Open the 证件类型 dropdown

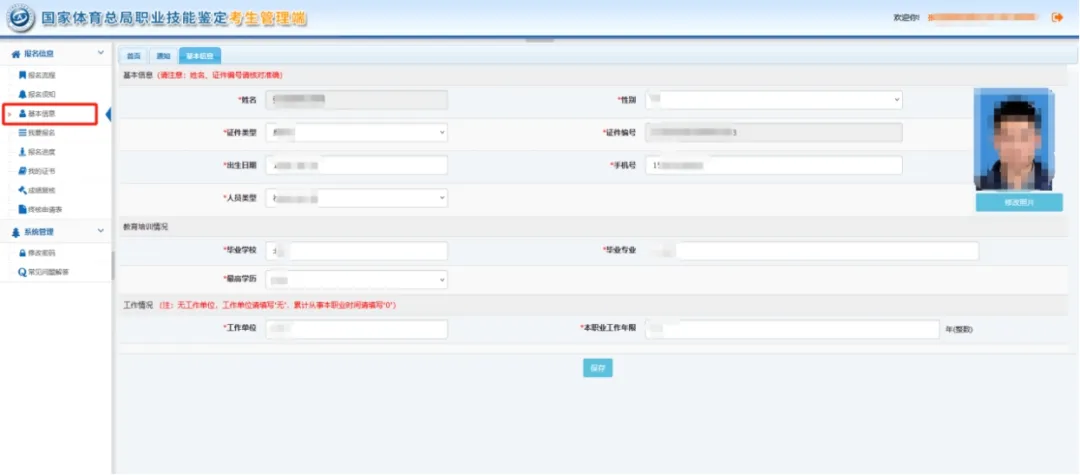coord(357,132)
